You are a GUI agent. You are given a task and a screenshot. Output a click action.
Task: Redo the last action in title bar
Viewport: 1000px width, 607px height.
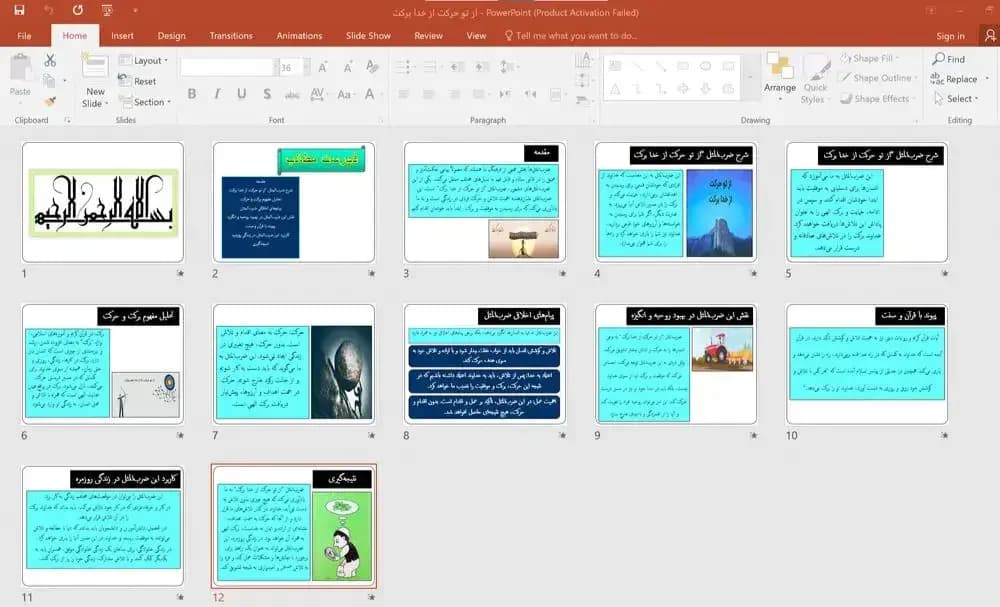tap(78, 10)
